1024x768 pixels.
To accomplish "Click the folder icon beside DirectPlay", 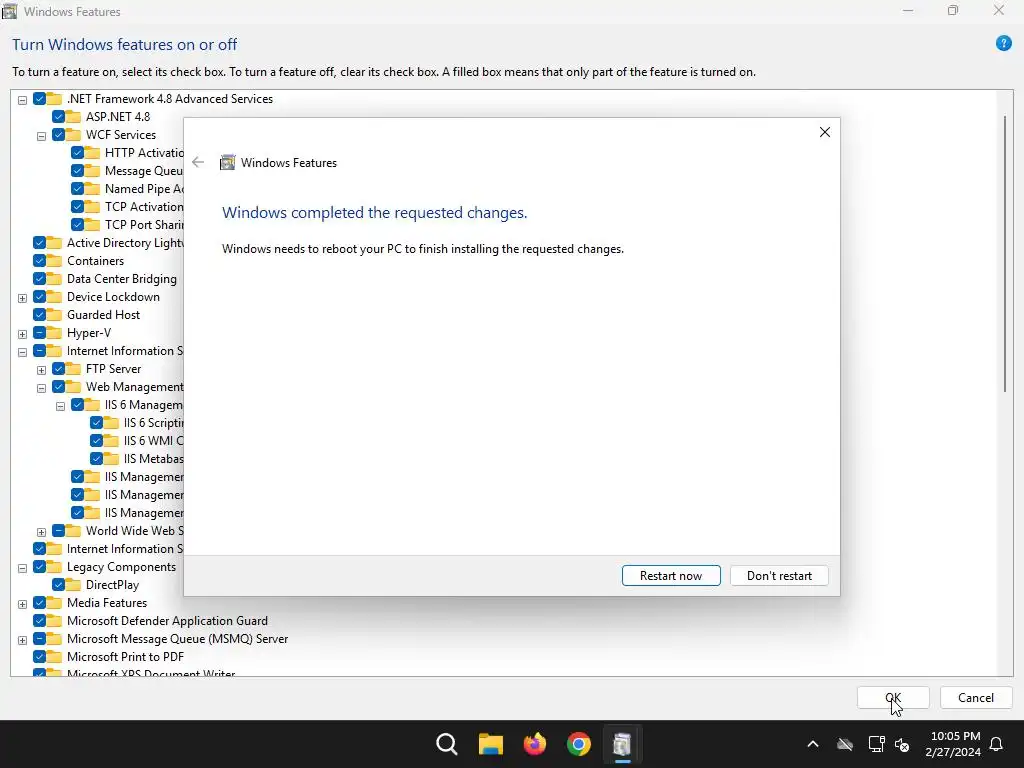I will [x=74, y=584].
